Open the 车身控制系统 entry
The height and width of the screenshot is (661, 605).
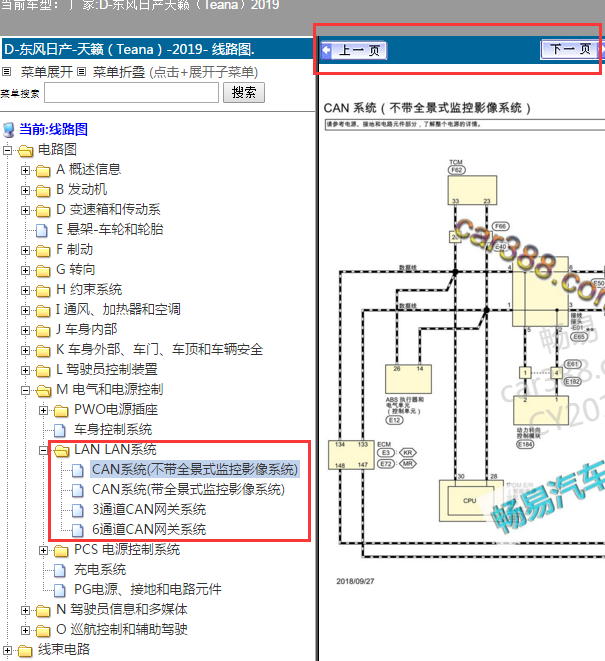click(x=113, y=430)
